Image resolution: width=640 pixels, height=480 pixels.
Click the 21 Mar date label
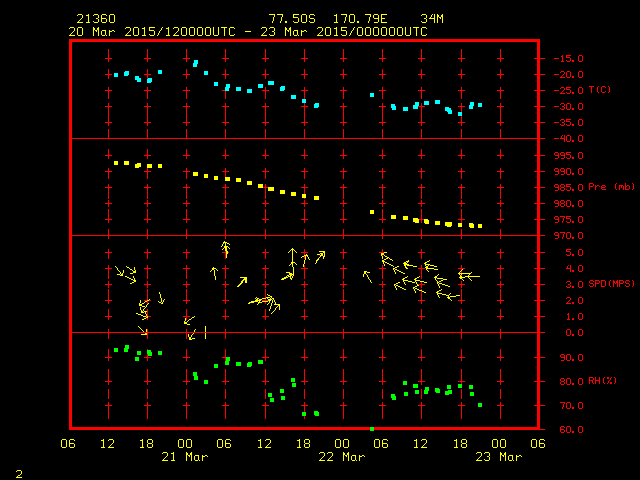[184, 457]
